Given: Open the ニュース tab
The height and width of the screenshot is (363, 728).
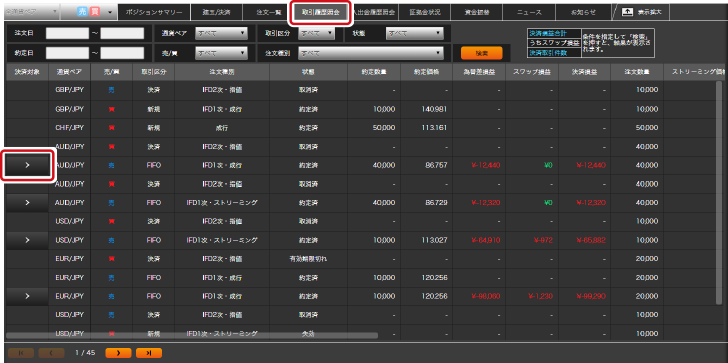Looking at the screenshot, I should pyautogui.click(x=529, y=12).
